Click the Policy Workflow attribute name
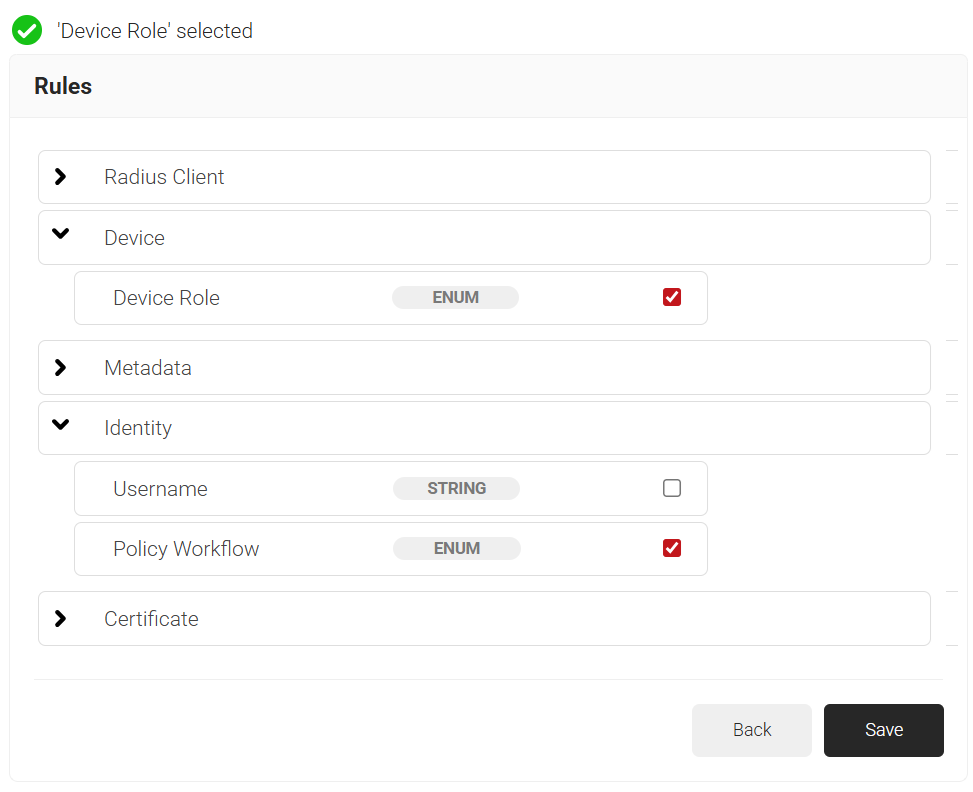 click(186, 549)
